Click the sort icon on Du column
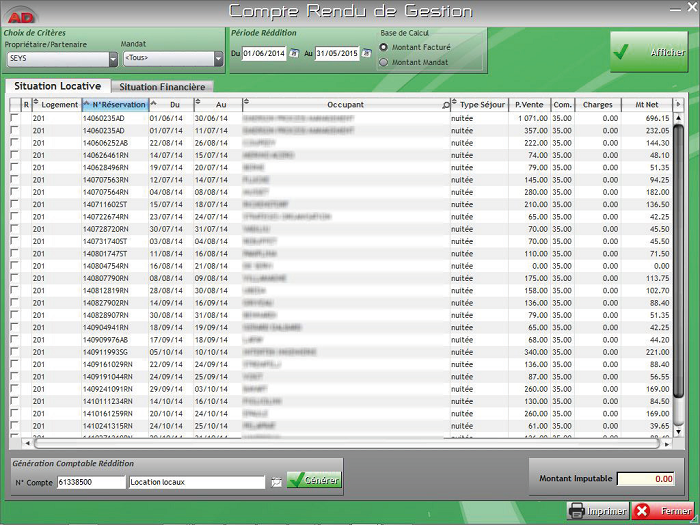The height and width of the screenshot is (525, 700). (153, 104)
